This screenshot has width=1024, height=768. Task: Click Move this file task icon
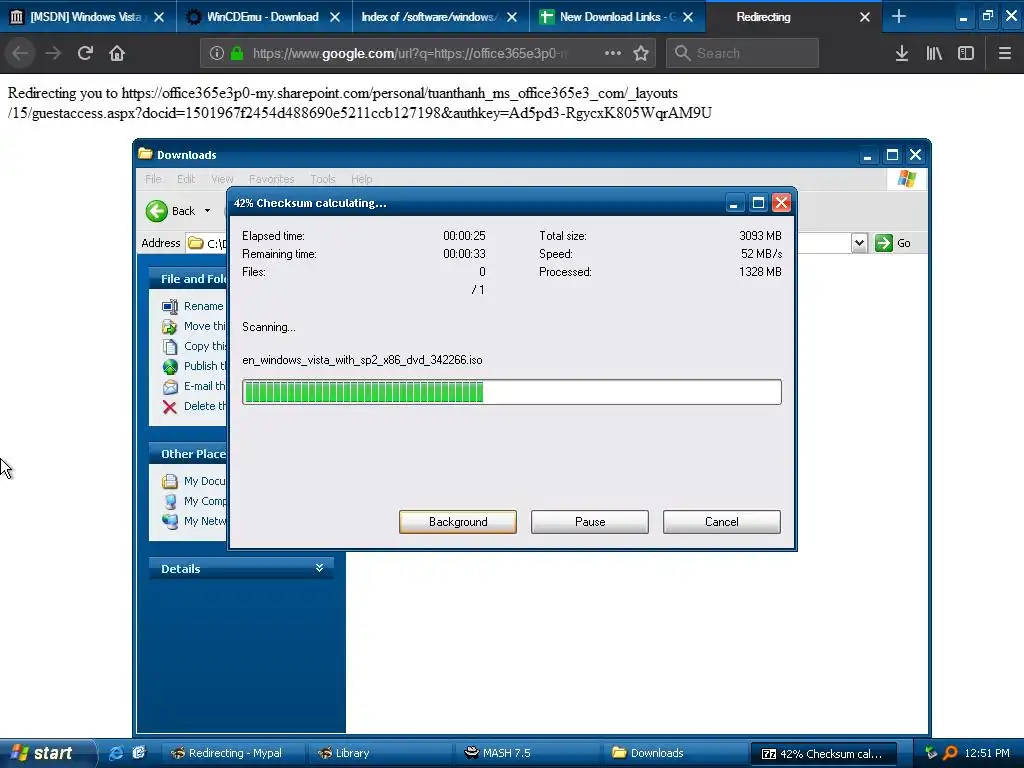tap(170, 326)
